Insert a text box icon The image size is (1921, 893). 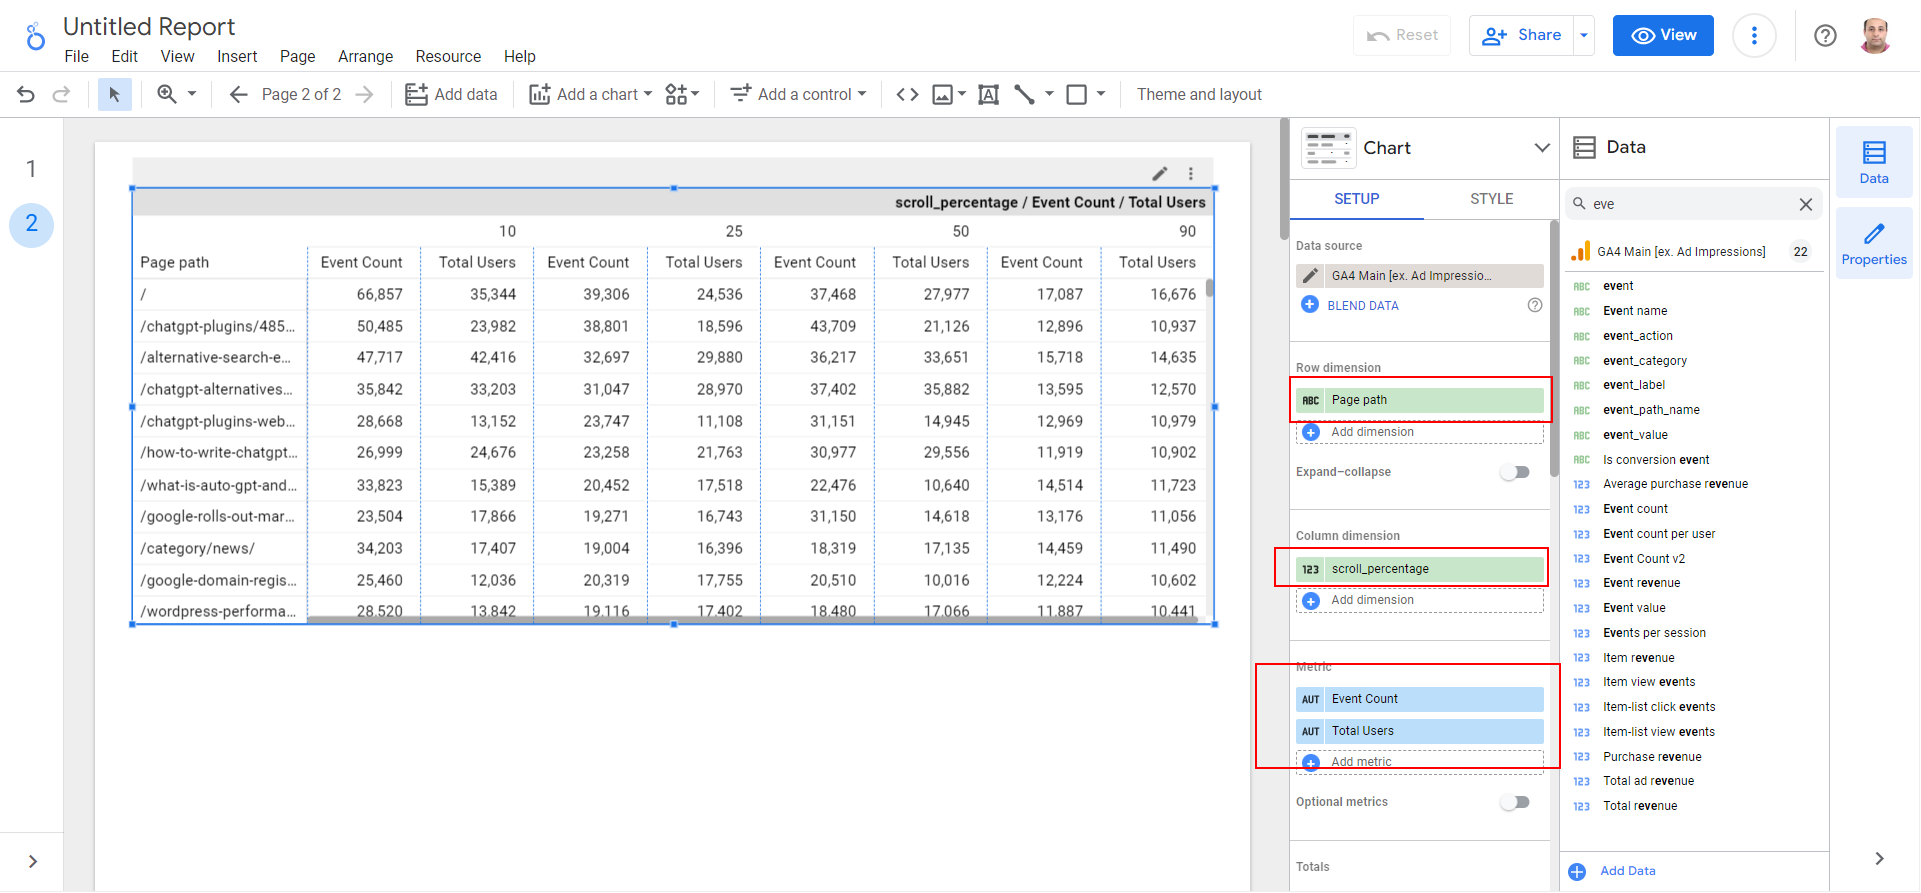coord(988,94)
